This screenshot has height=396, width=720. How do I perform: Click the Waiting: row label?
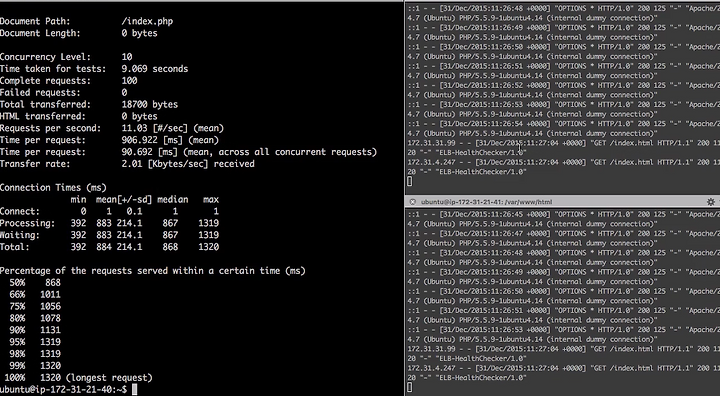(x=20, y=235)
